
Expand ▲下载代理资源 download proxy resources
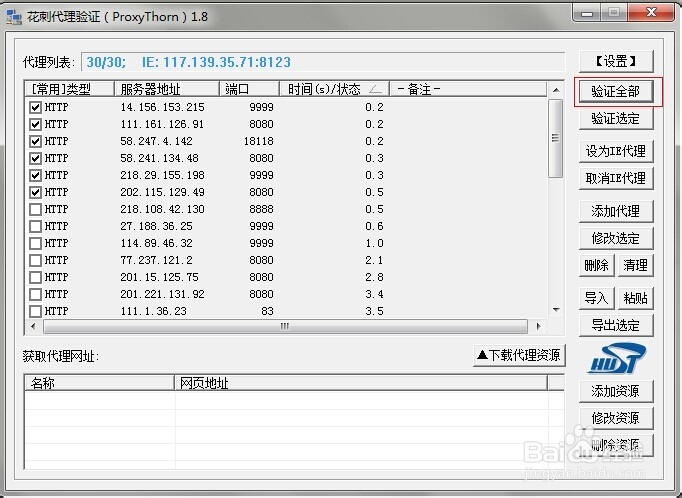(x=519, y=355)
